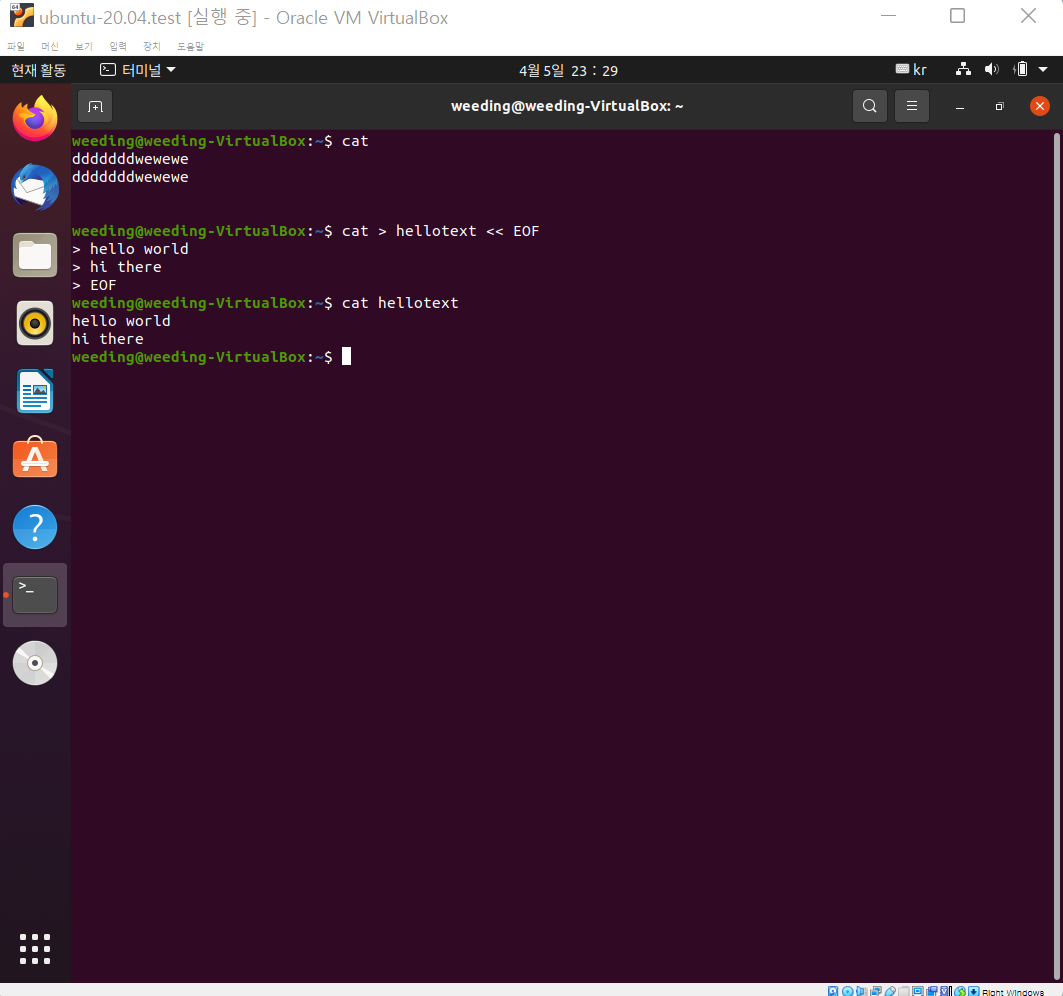
Task: Restore the terminal window size button
Action: 999,106
